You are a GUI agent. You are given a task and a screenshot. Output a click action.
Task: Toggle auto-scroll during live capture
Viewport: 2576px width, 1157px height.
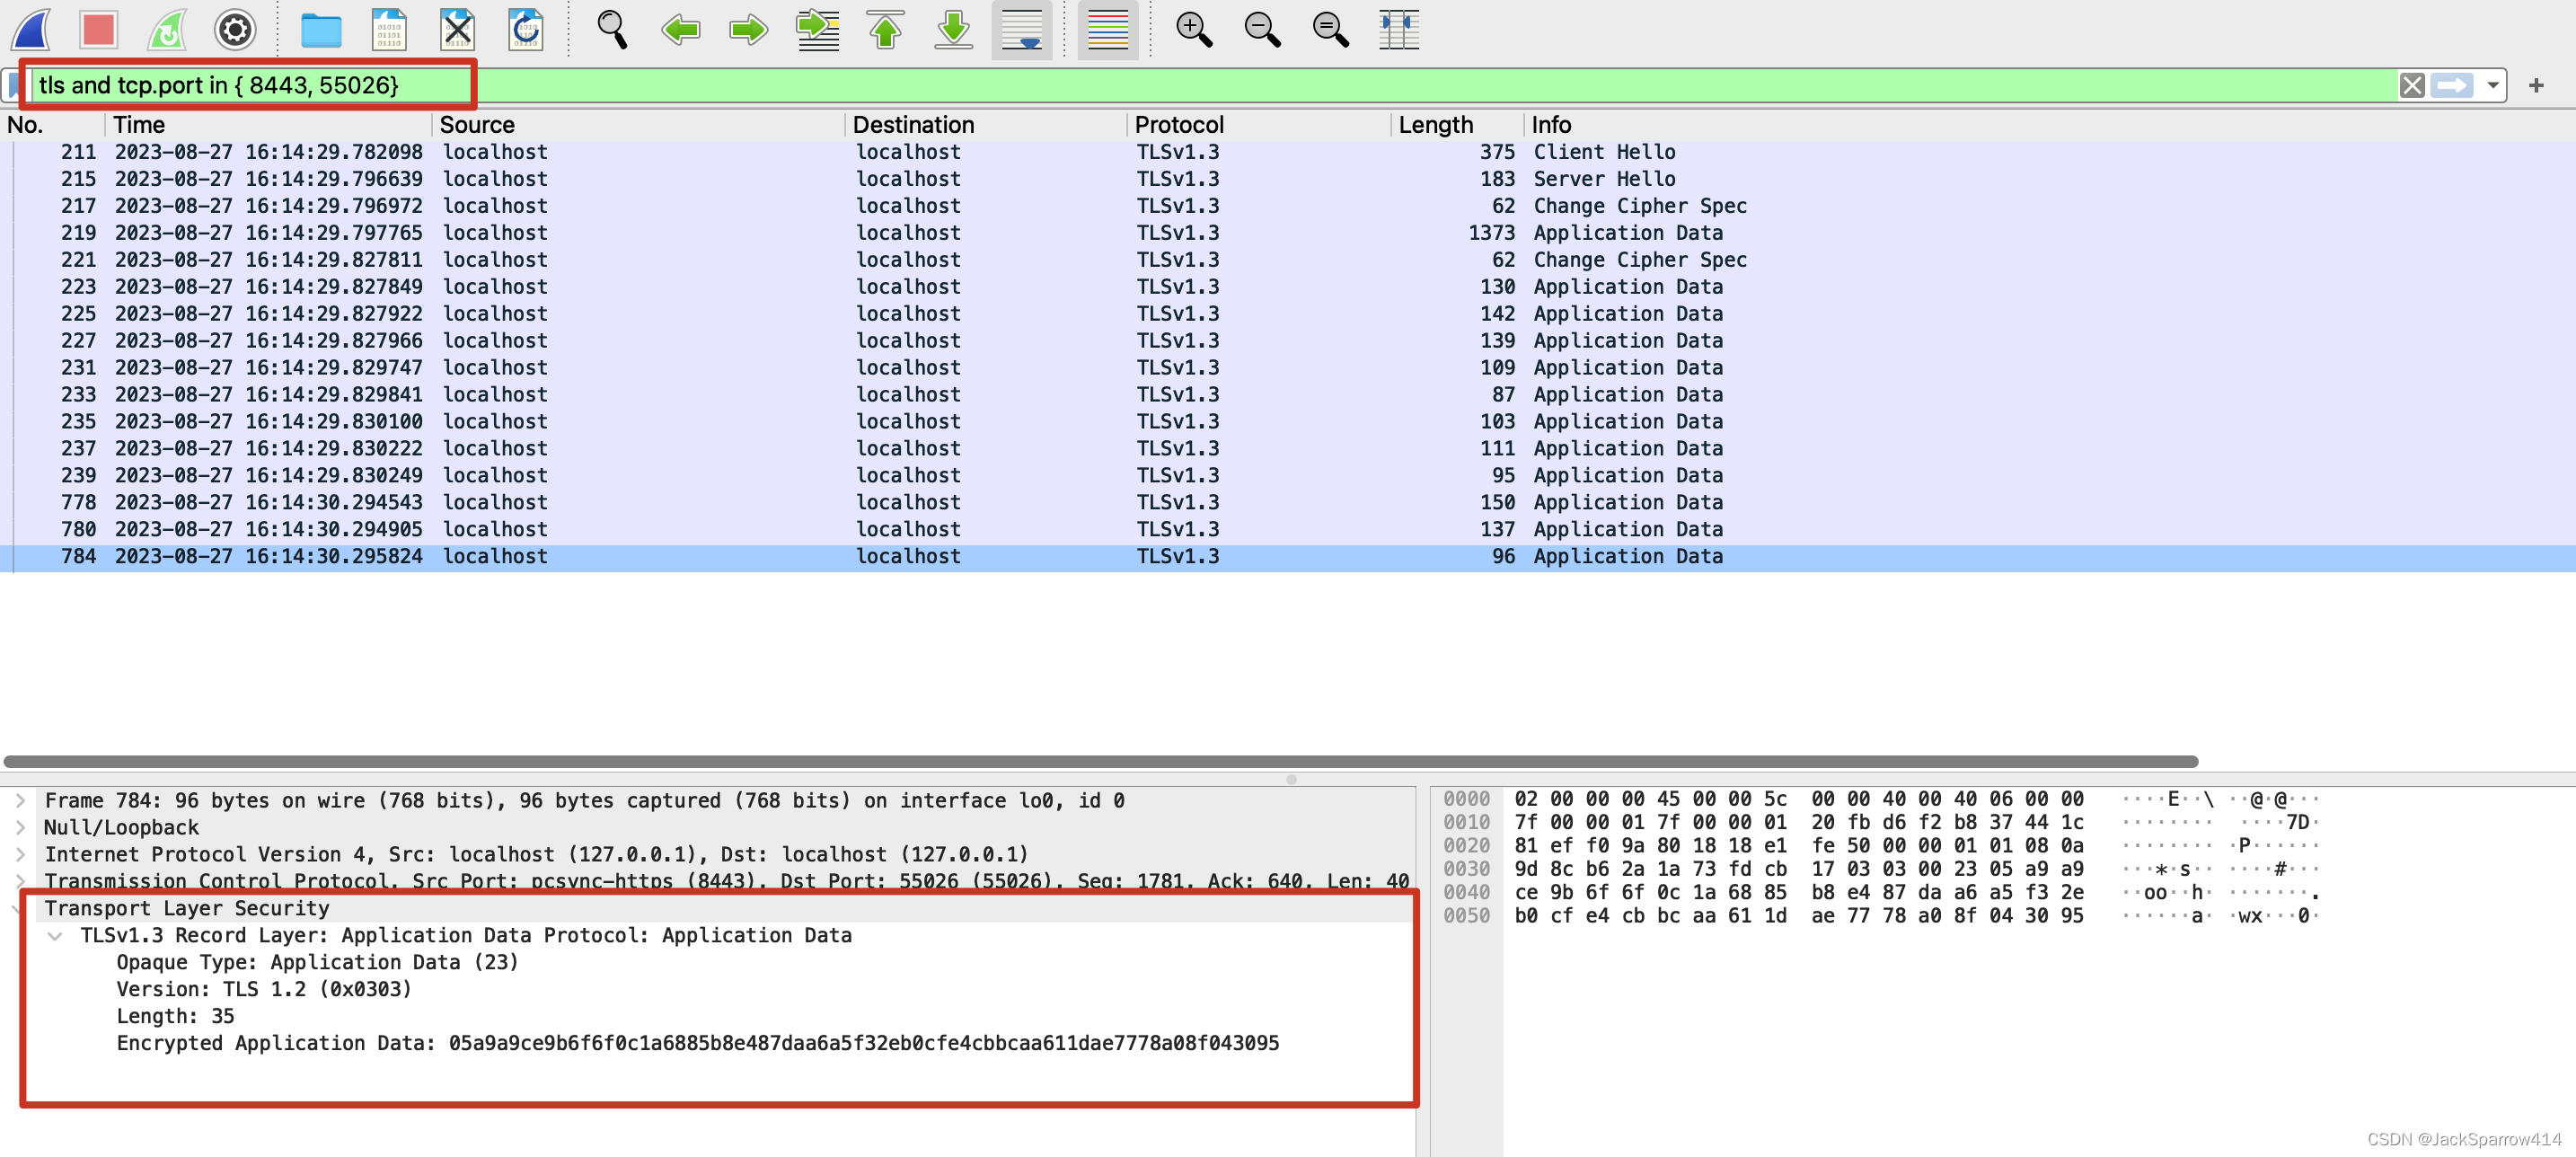[x=1021, y=30]
